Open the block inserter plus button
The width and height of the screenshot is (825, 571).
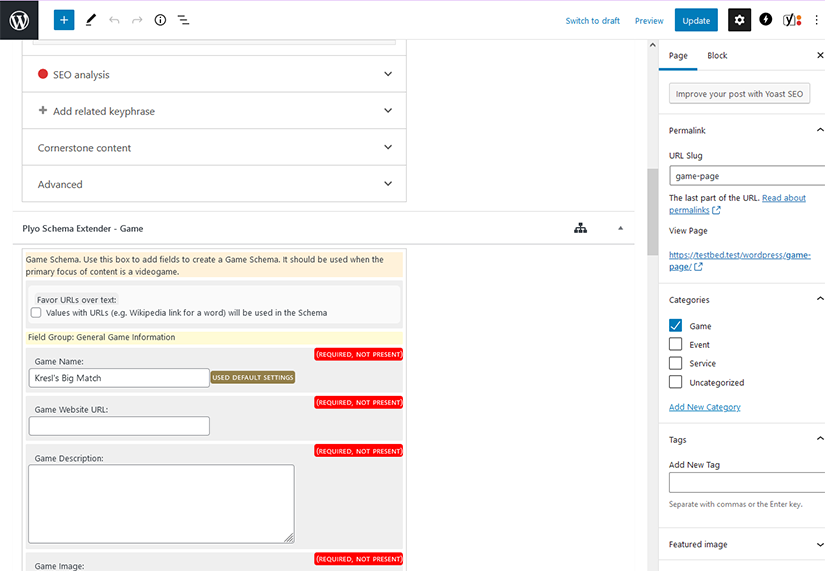click(64, 20)
